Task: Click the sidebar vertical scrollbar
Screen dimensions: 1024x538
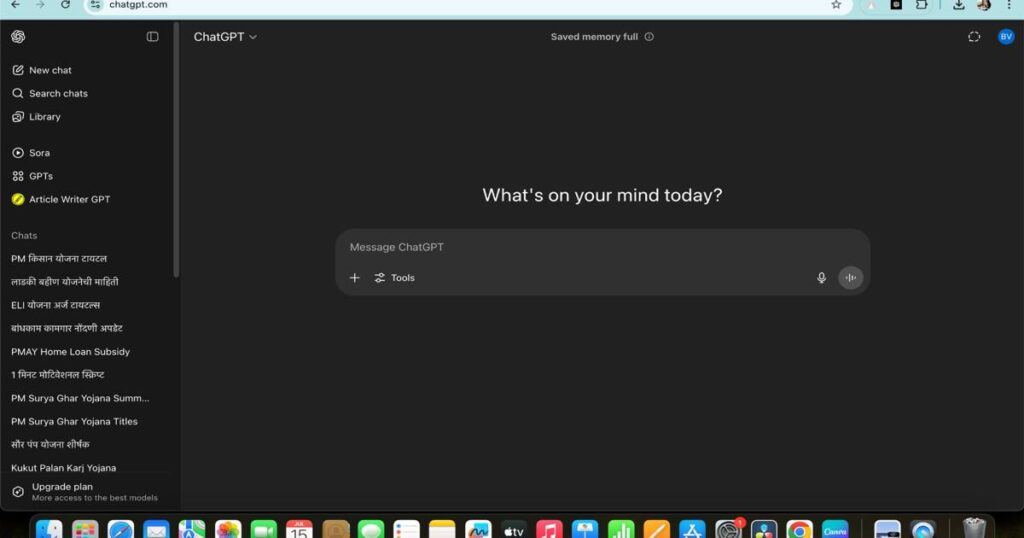Action: 176,150
